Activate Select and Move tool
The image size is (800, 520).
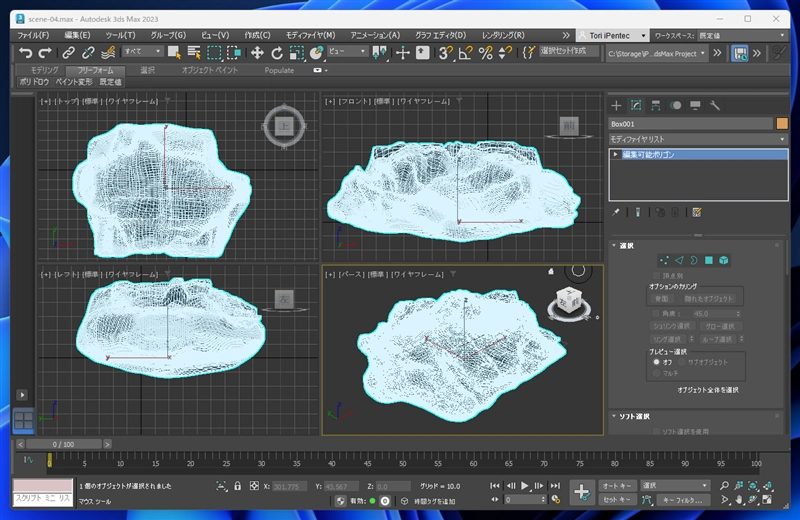pos(257,53)
